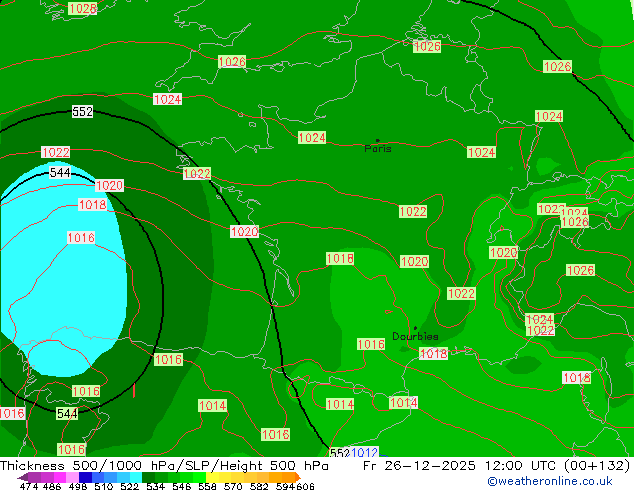Click the 1016 label inside the cyan area

[81, 237]
